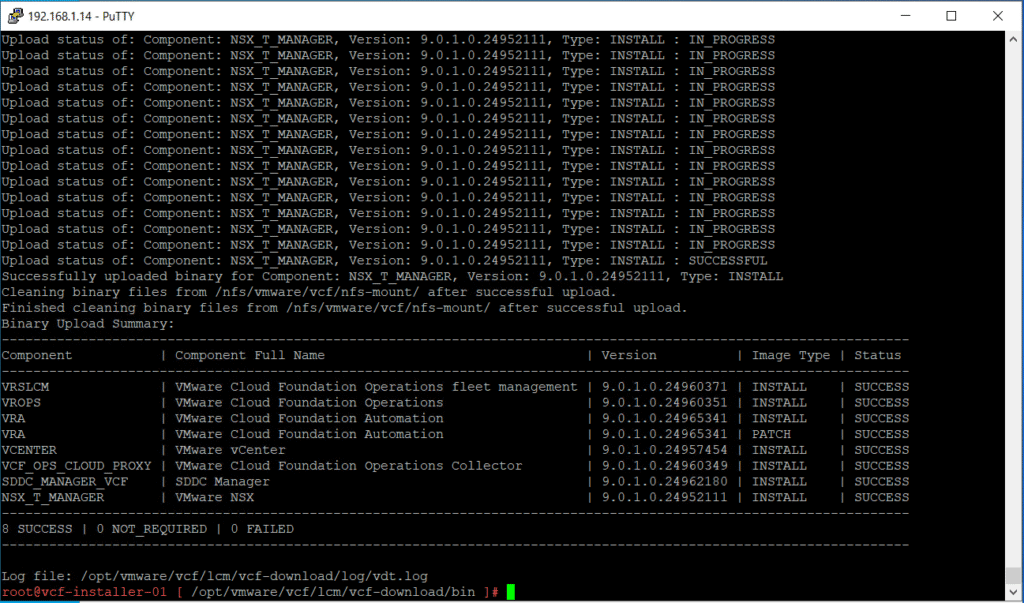The height and width of the screenshot is (603, 1024).
Task: Click 'Binary Upload Summary:' line
Action: [x=88, y=323]
